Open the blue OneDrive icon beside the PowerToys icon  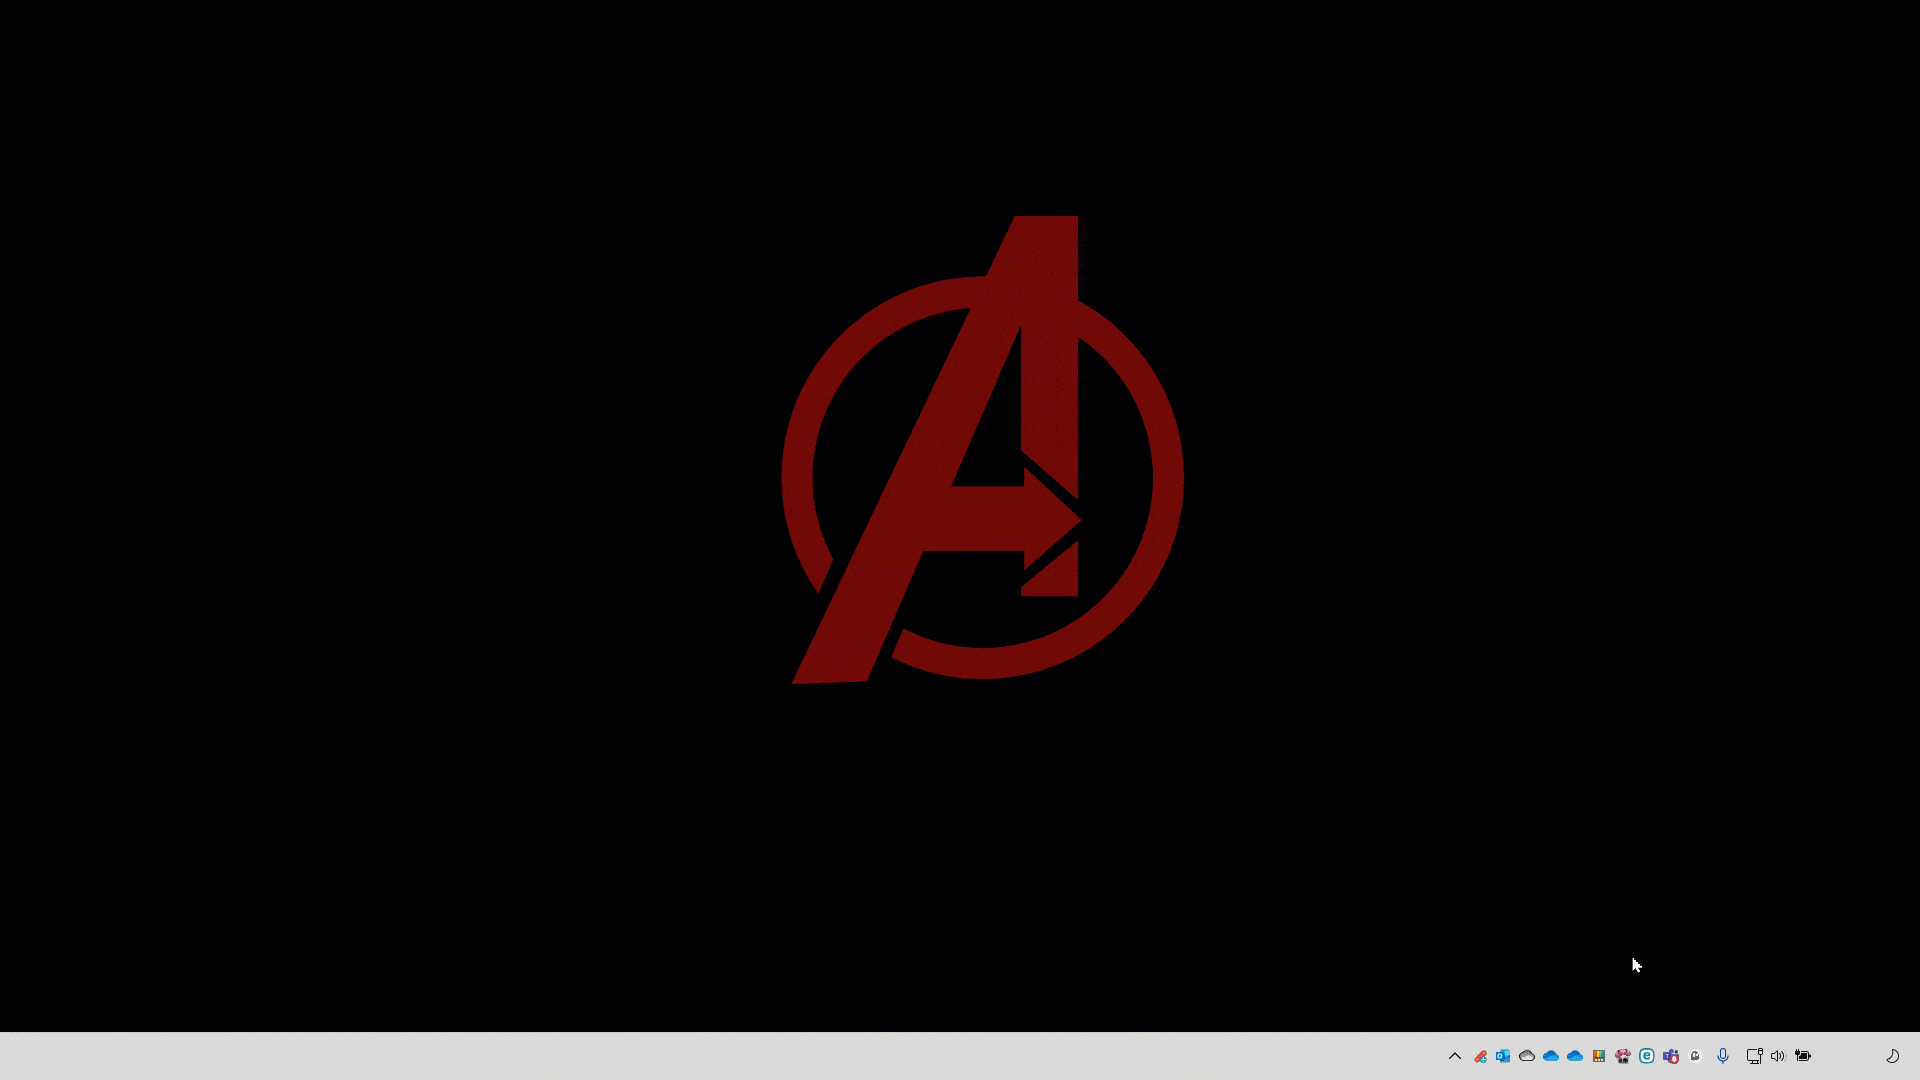pyautogui.click(x=1575, y=1056)
